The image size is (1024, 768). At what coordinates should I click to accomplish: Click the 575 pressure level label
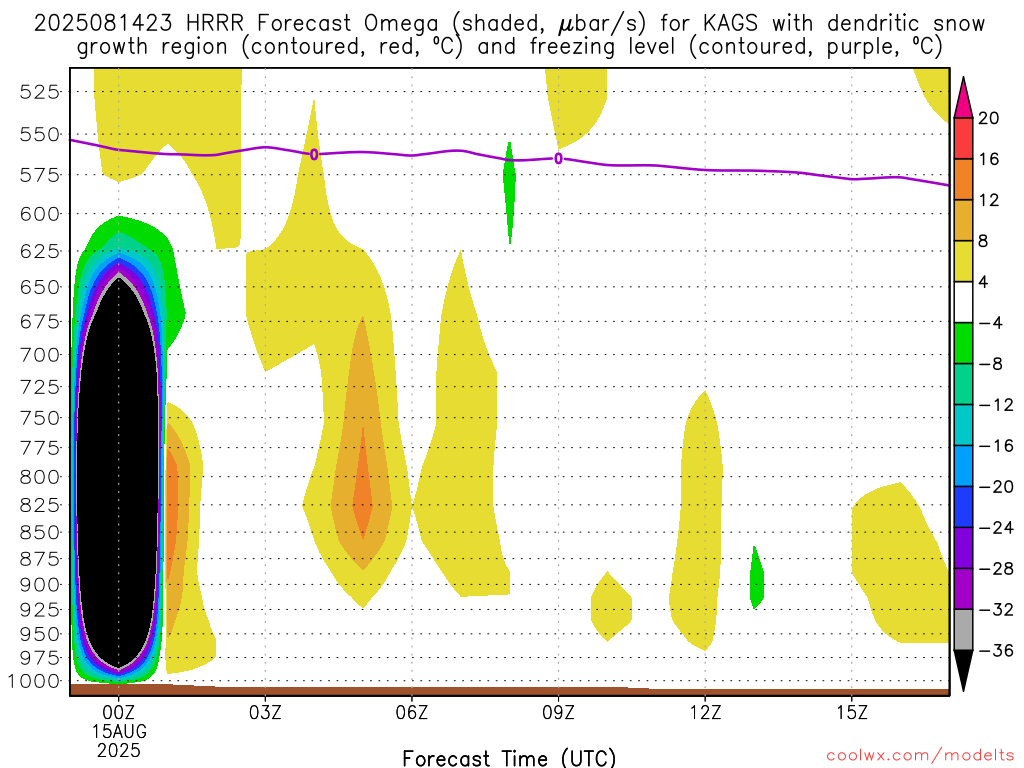click(40, 175)
